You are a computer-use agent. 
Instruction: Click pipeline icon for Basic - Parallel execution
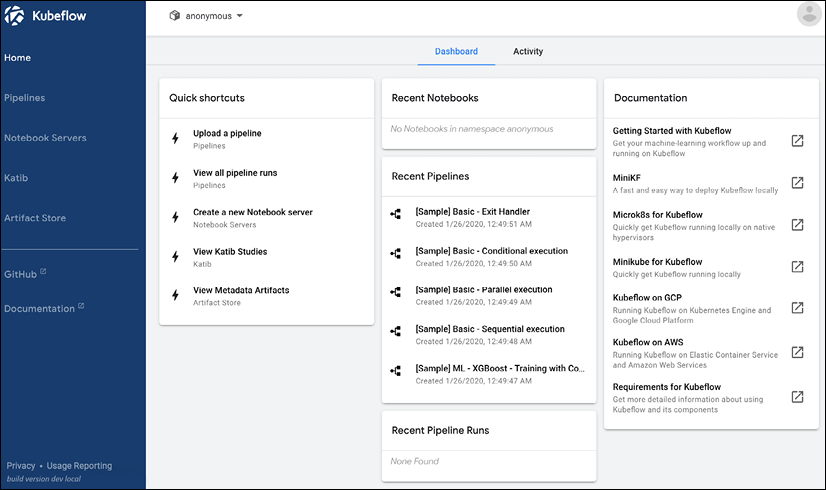[x=396, y=292]
